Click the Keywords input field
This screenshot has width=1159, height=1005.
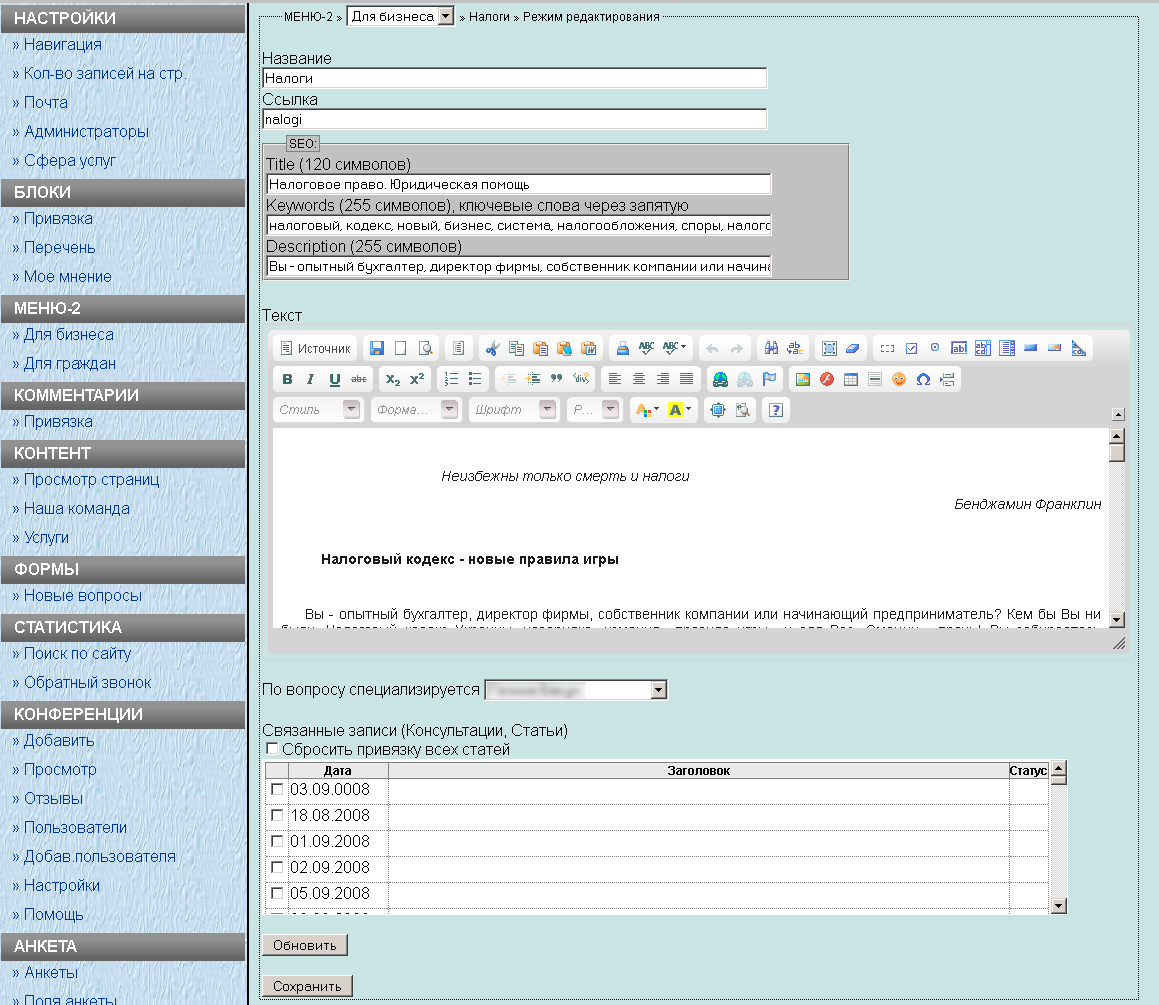(x=519, y=225)
